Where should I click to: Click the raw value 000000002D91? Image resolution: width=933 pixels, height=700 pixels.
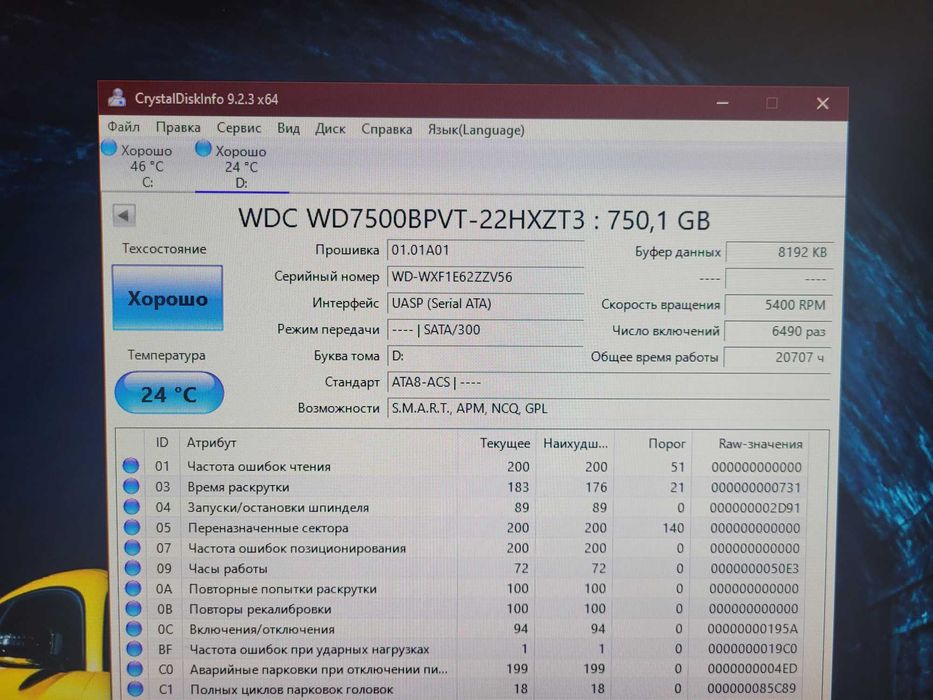pyautogui.click(x=754, y=508)
